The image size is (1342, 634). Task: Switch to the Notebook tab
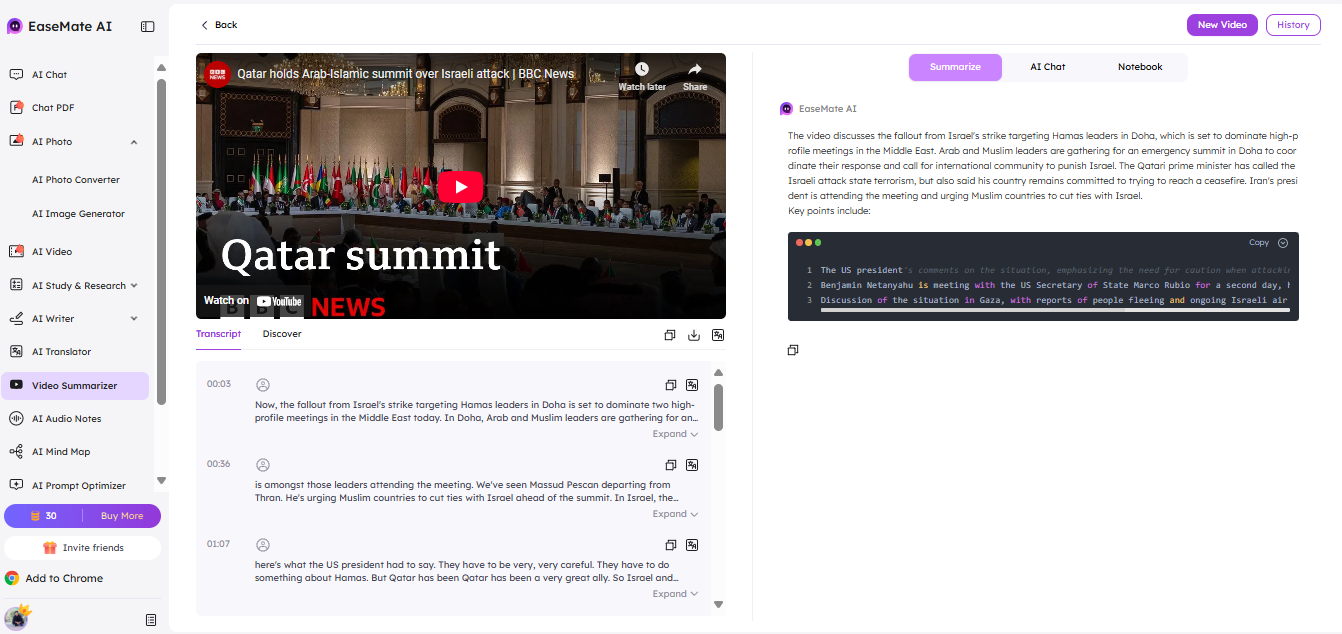(x=1140, y=67)
